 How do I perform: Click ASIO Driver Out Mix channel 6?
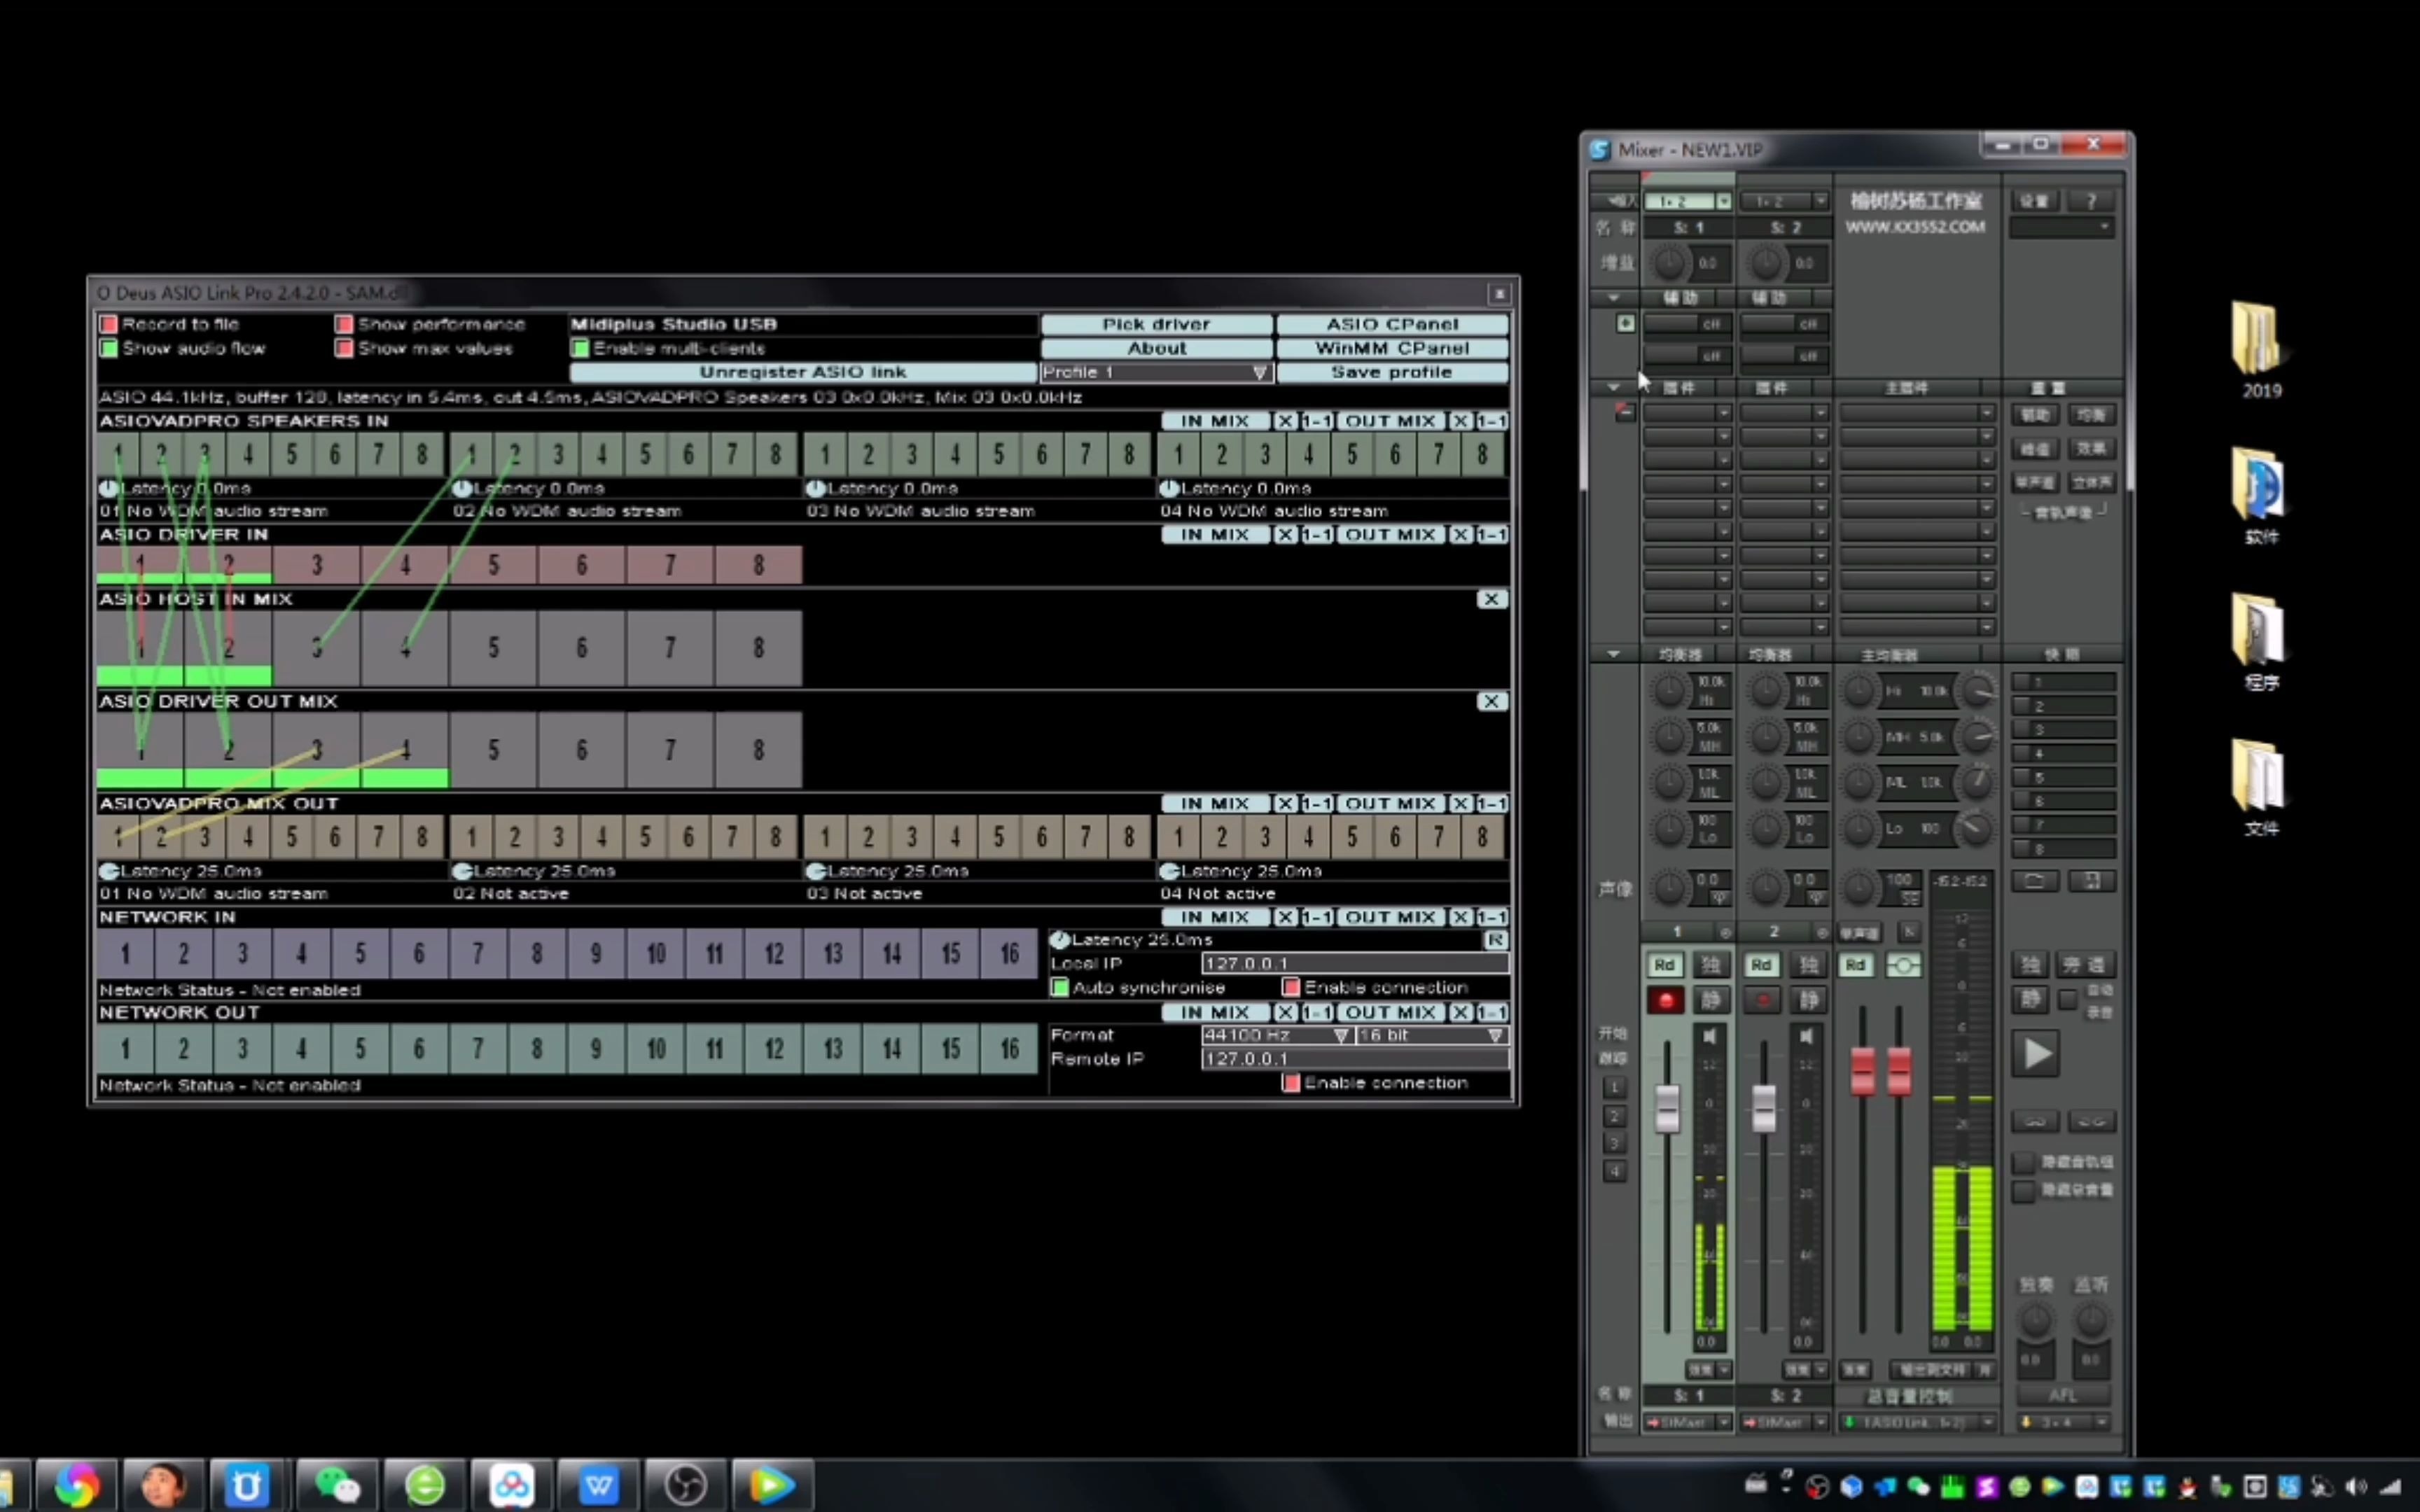581,750
